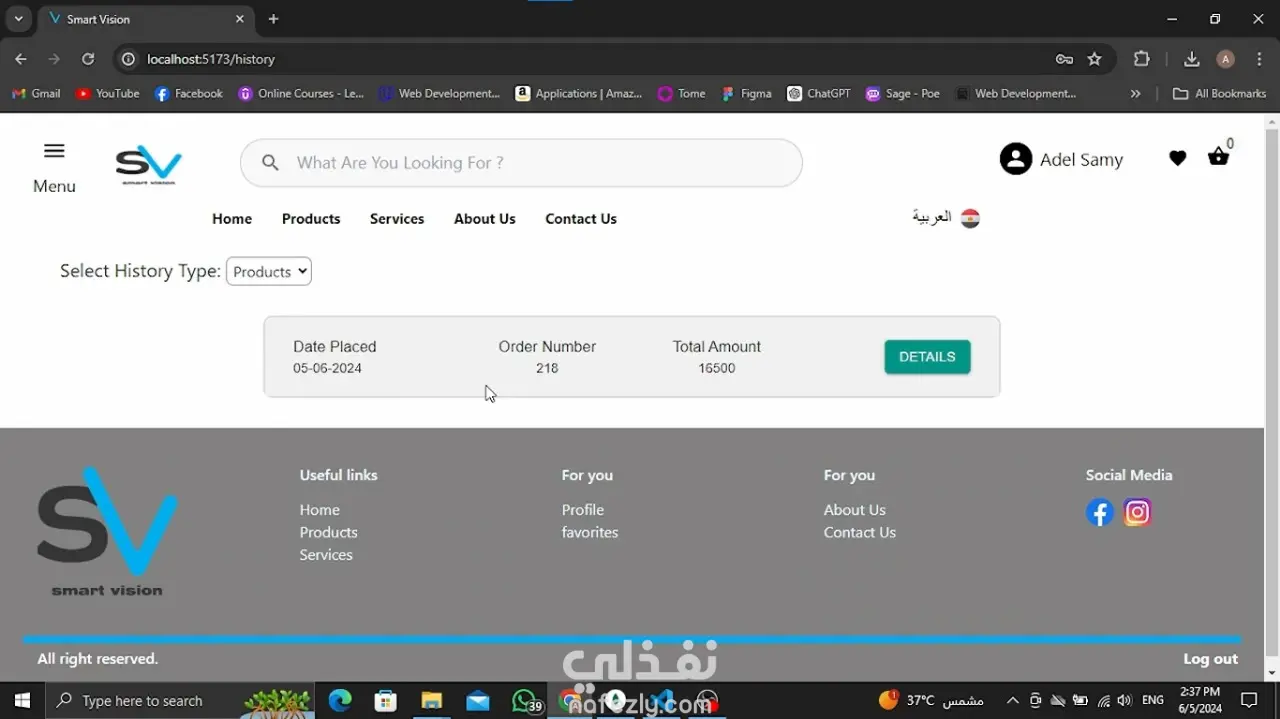Open the footer Services useful link
Image resolution: width=1280 pixels, height=719 pixels.
pyautogui.click(x=326, y=555)
